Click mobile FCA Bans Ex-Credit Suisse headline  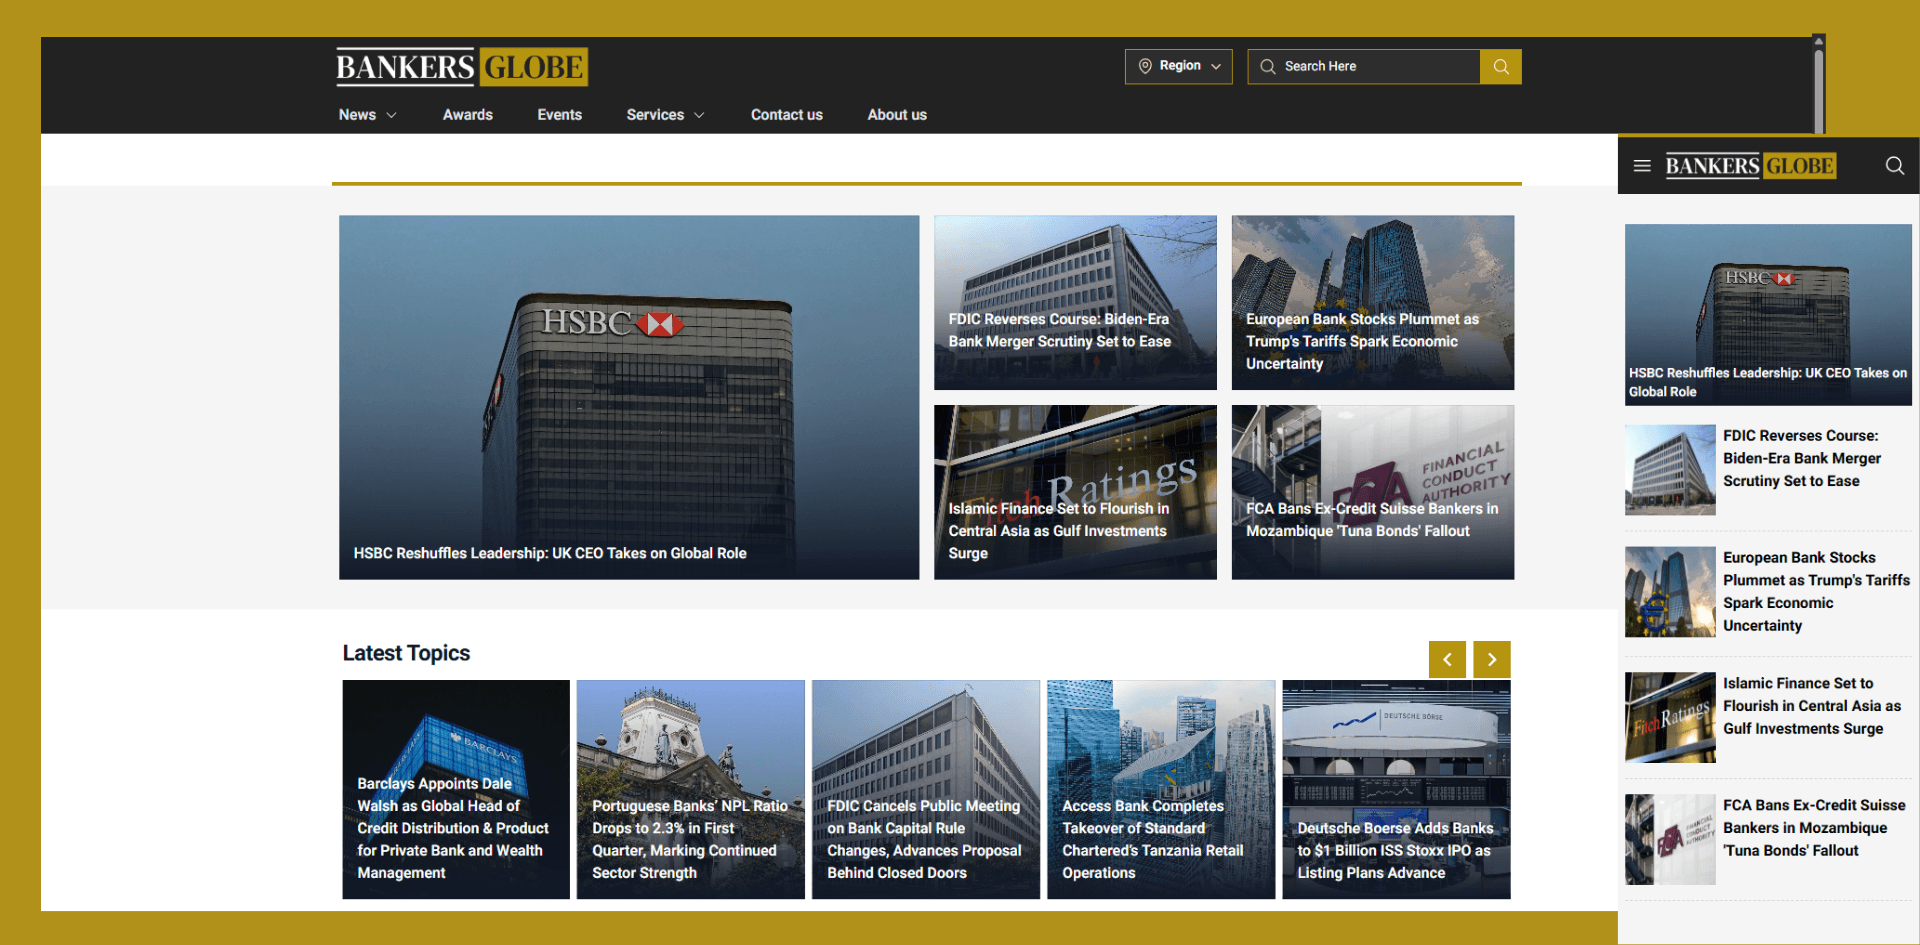[1814, 828]
